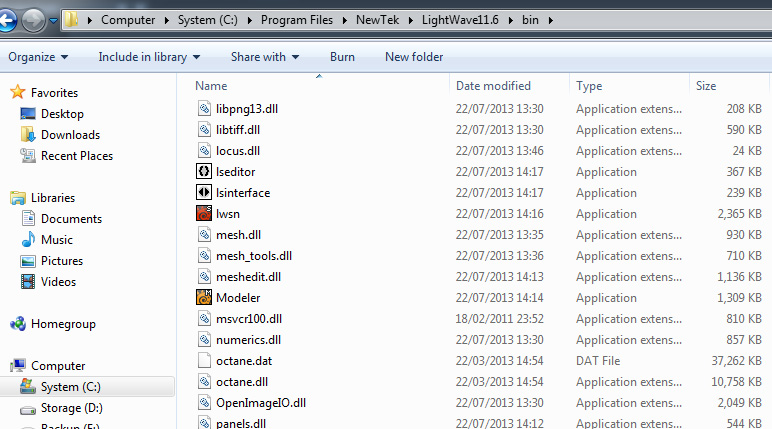772x429 pixels.
Task: Open the Organize dropdown menu
Action: pos(38,57)
